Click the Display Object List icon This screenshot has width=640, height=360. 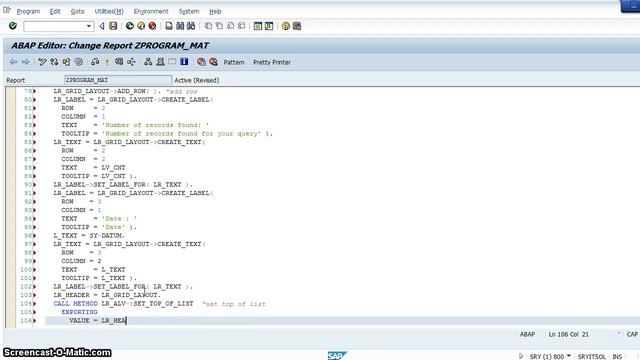click(x=148, y=62)
